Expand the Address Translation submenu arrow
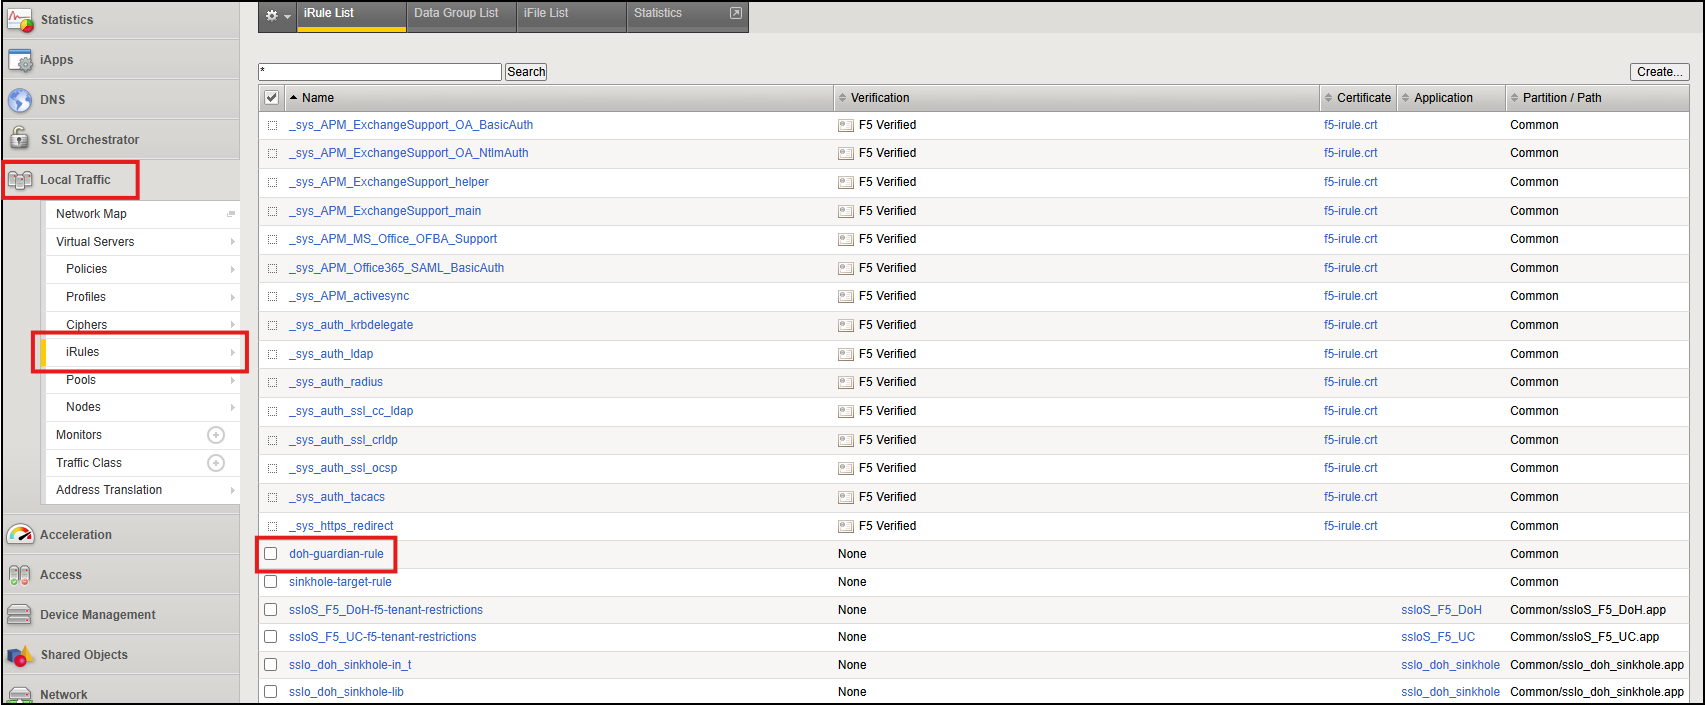Viewport: 1705px width, 705px height. (233, 490)
